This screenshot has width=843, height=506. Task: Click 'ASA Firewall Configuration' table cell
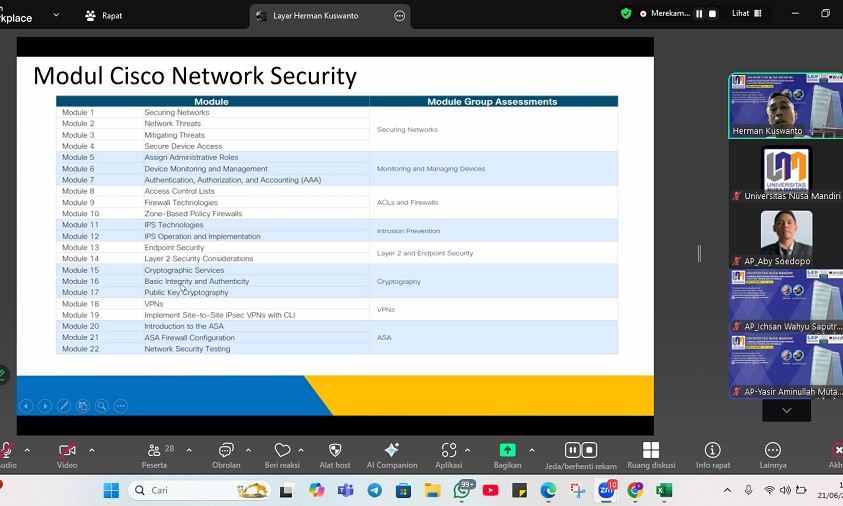pyautogui.click(x=189, y=338)
